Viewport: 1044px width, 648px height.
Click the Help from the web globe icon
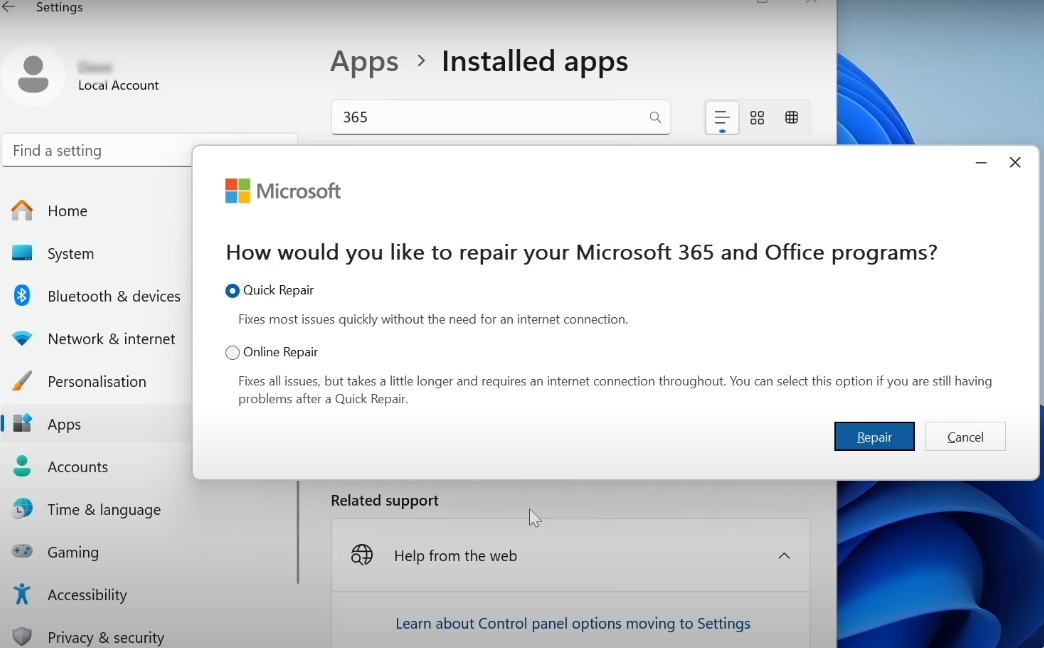pos(362,555)
